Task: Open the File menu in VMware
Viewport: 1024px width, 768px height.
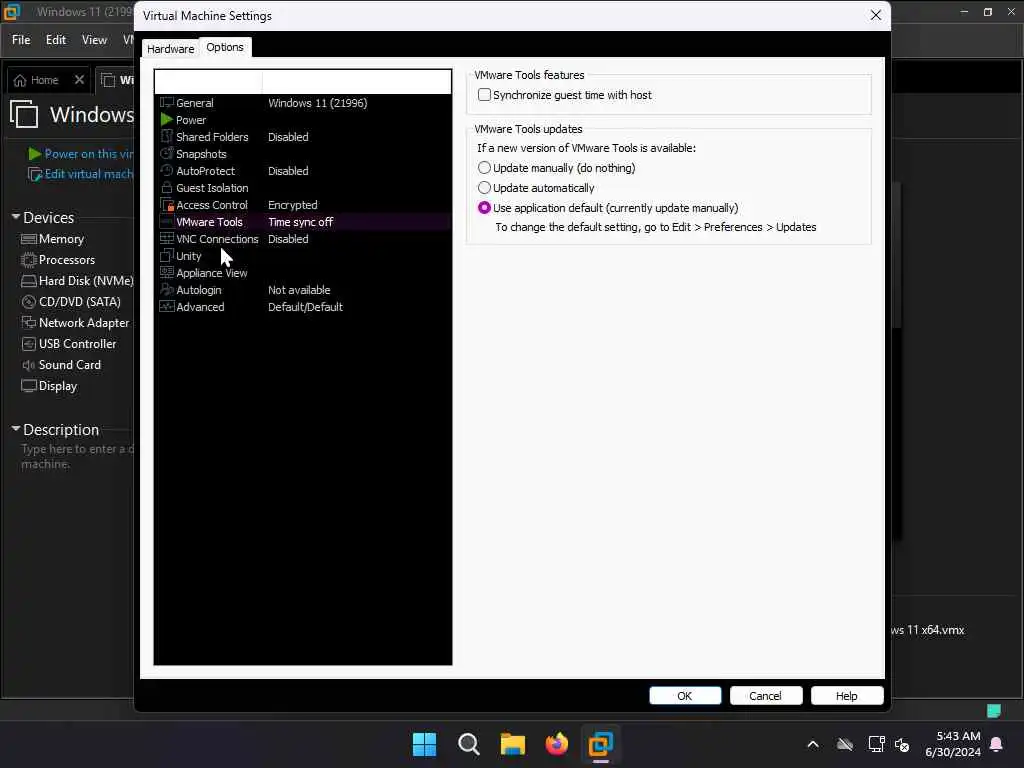Action: (21, 40)
